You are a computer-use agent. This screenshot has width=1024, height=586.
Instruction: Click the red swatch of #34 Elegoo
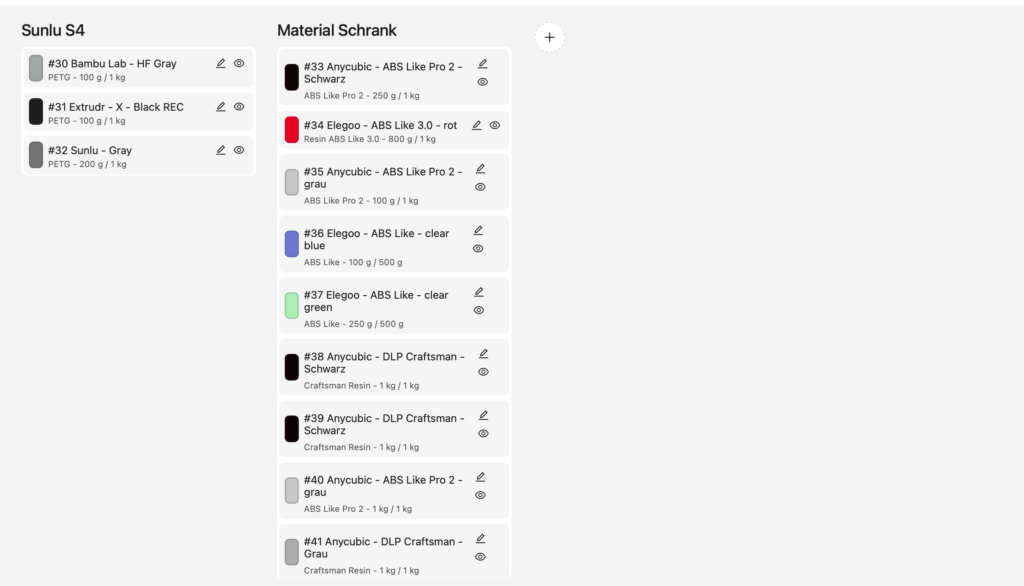pyautogui.click(x=291, y=130)
